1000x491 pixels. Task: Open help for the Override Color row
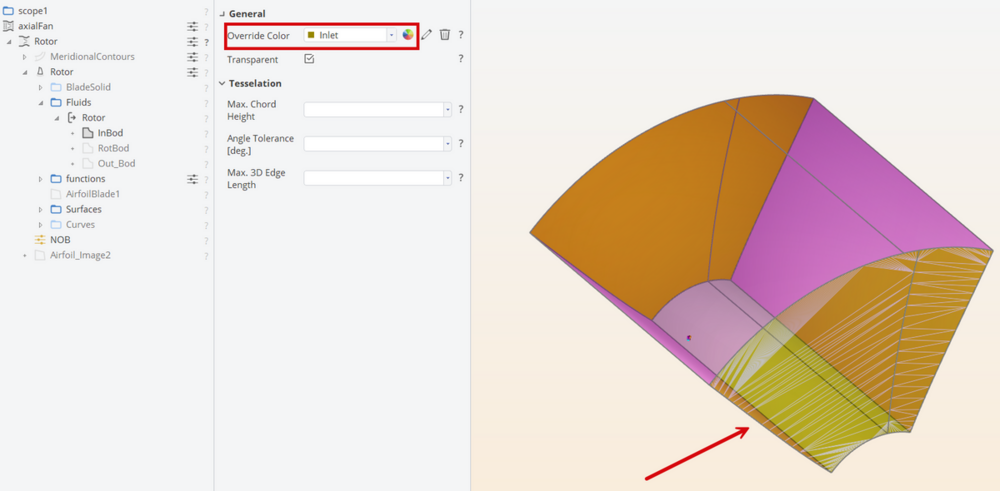pyautogui.click(x=460, y=34)
